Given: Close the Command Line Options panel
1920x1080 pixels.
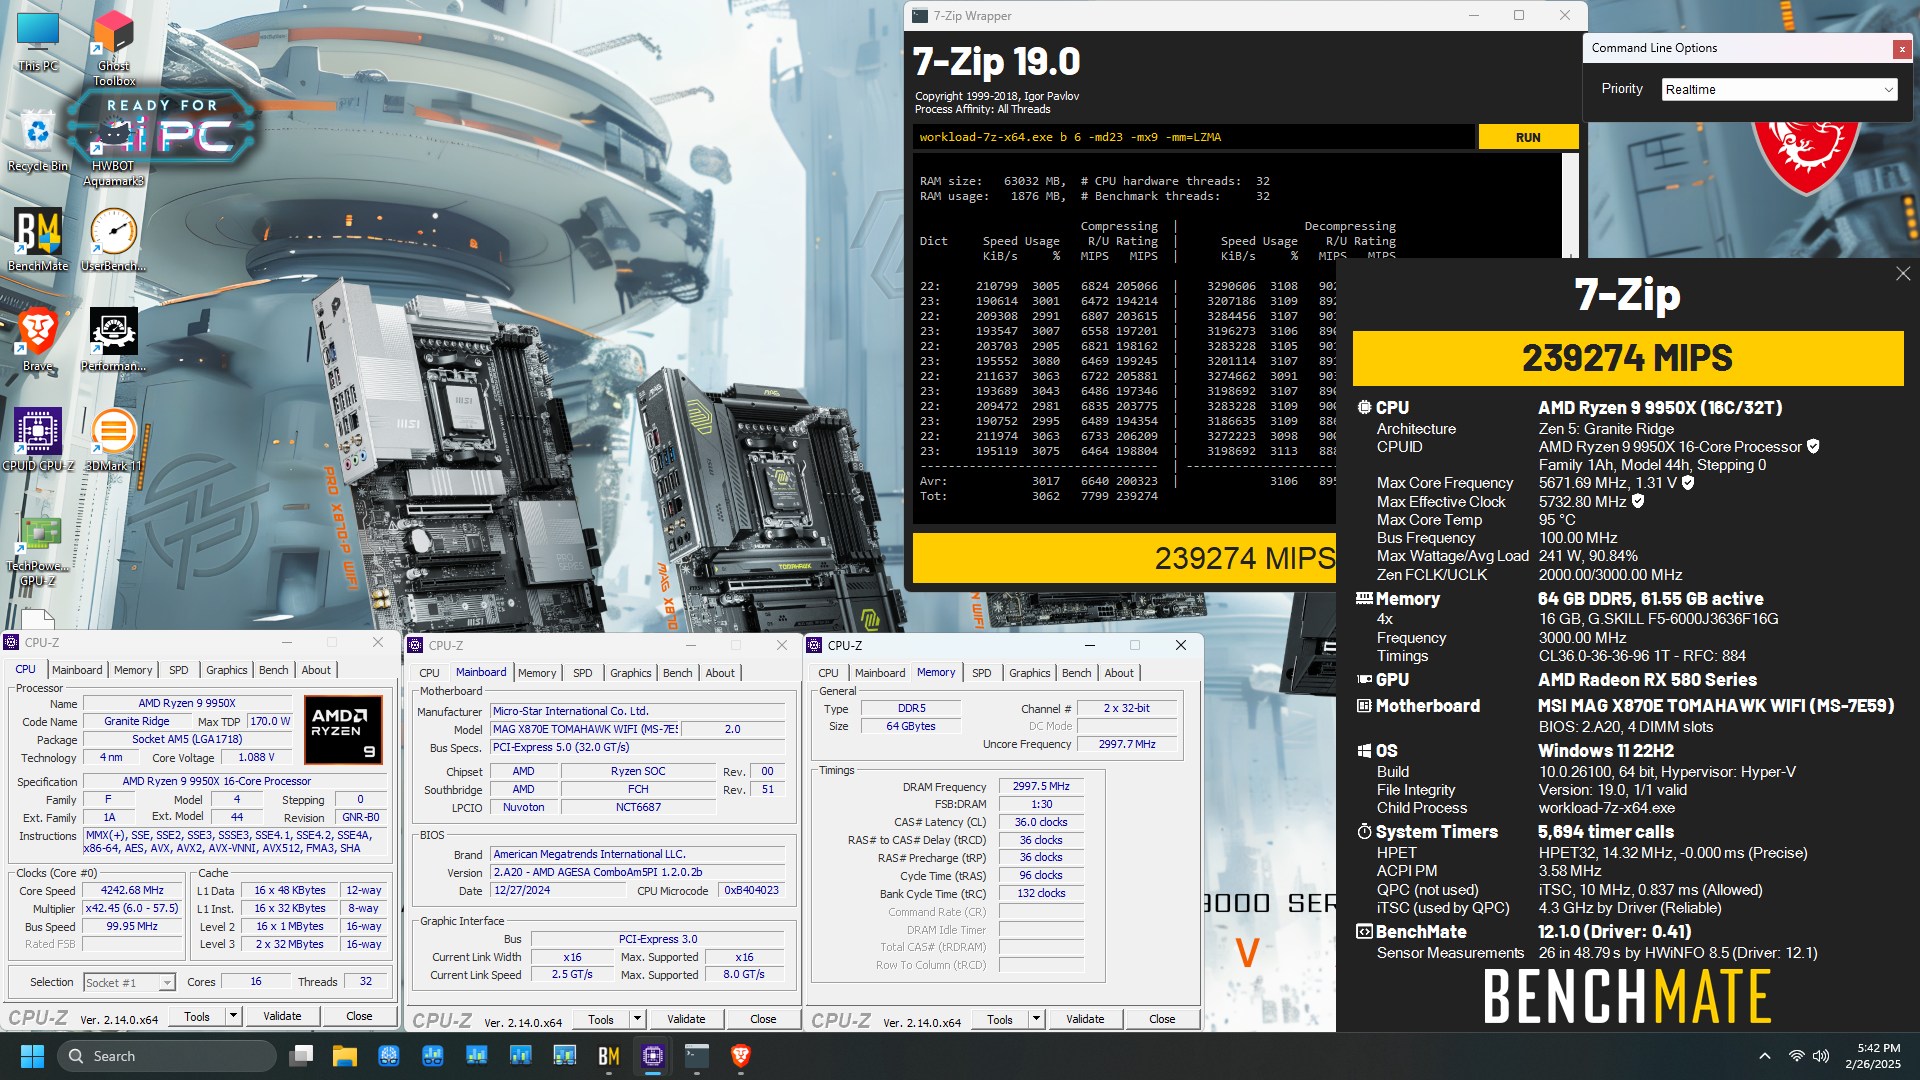Looking at the screenshot, I should point(1901,48).
